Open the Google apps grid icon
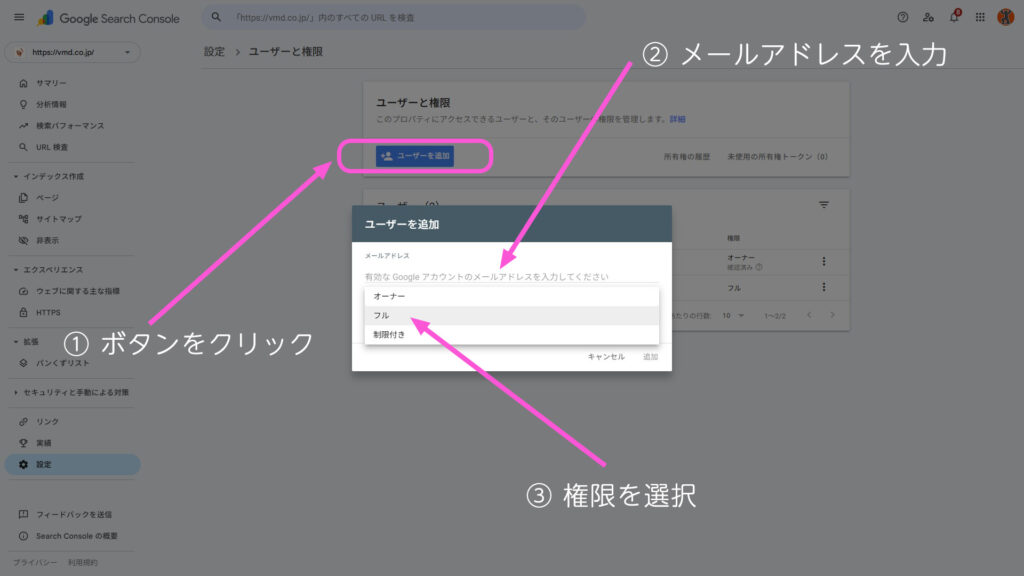Screen dimensions: 1024x576 (x=980, y=15)
